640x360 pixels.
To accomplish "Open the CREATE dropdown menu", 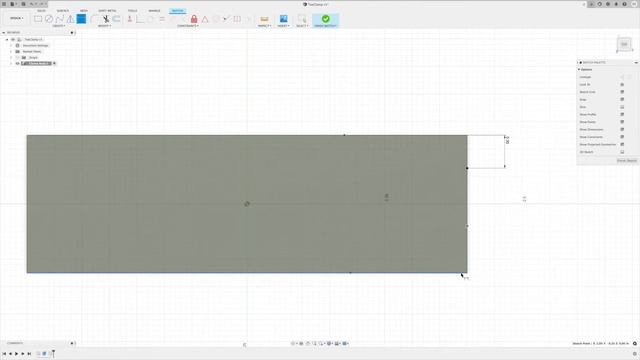I will point(58,26).
